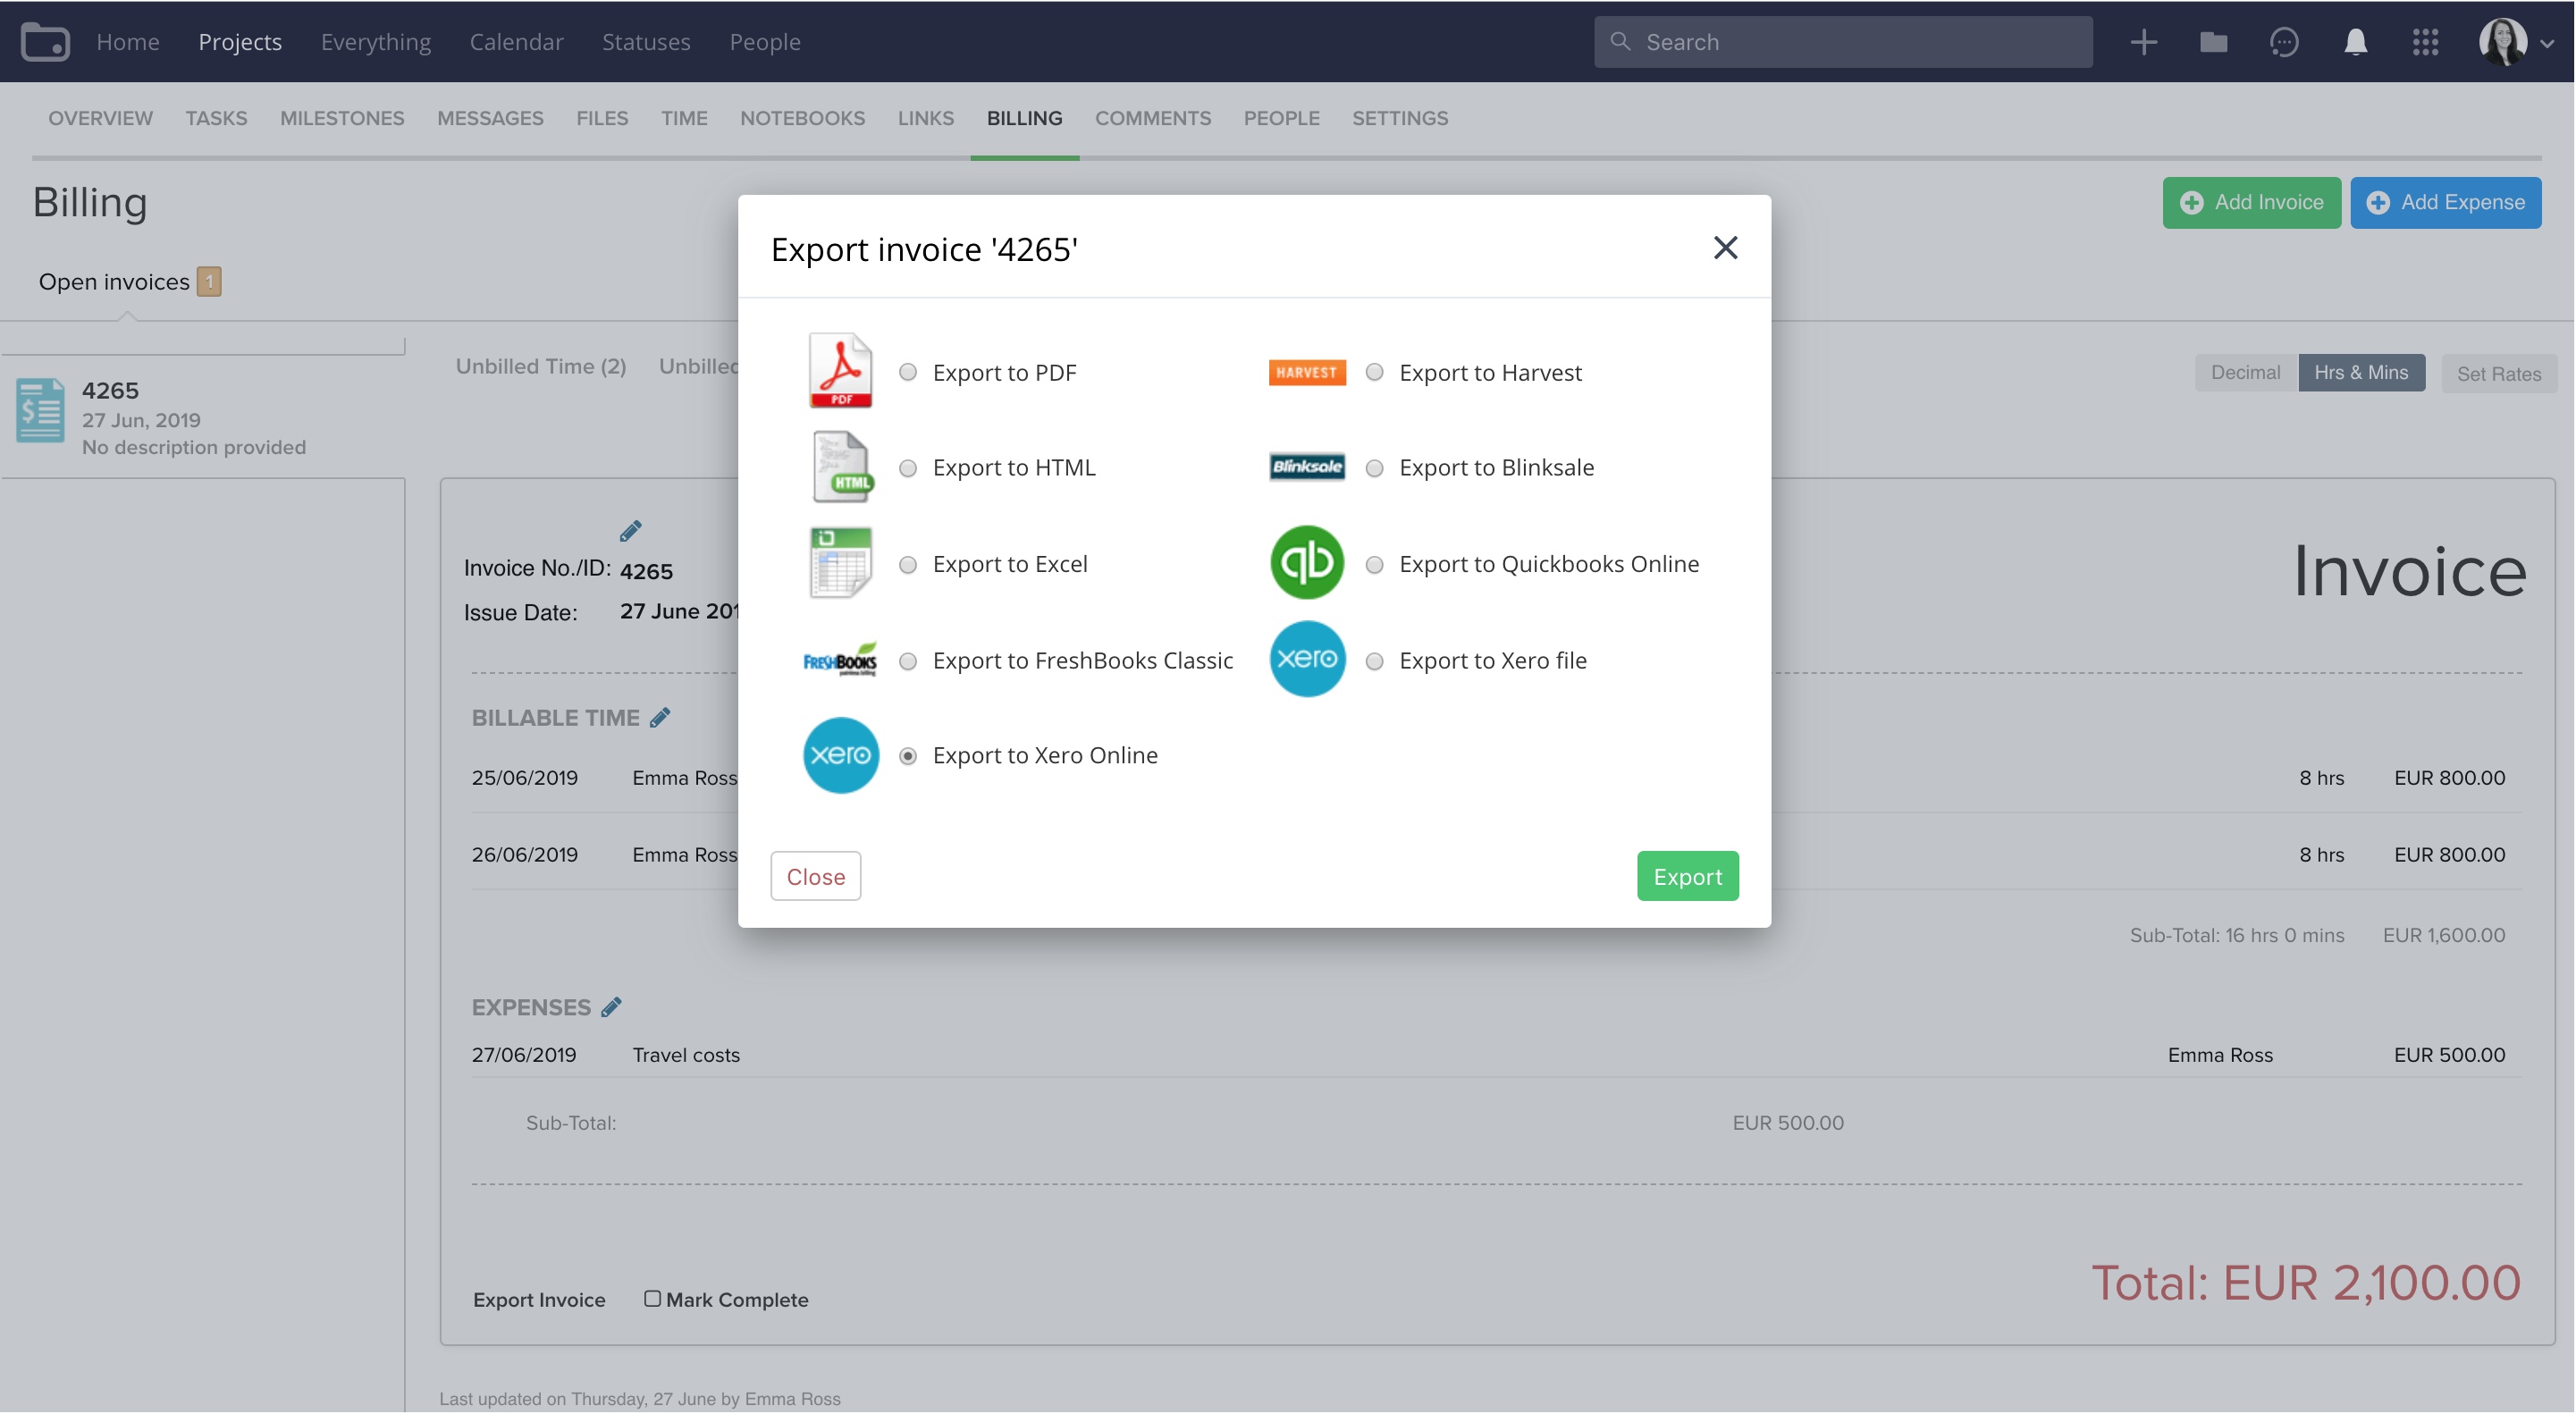This screenshot has height=1414, width=2576.
Task: Open the Files tab
Action: pos(602,118)
